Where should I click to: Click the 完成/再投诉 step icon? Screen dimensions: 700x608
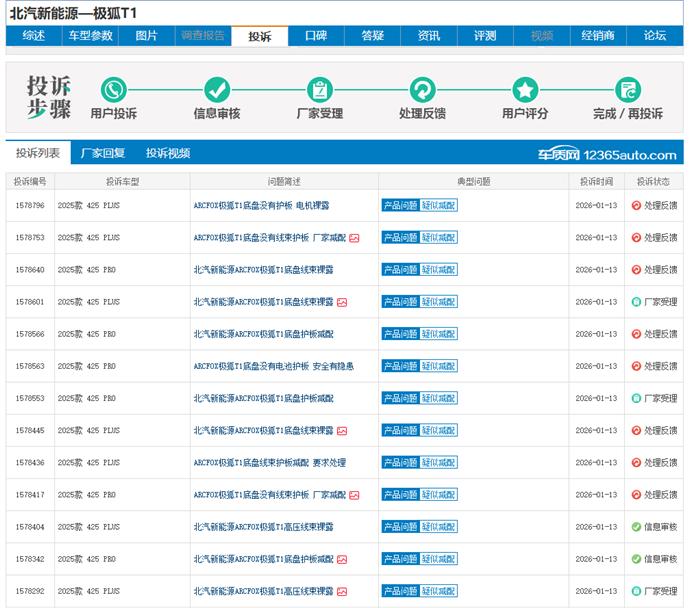point(628,90)
